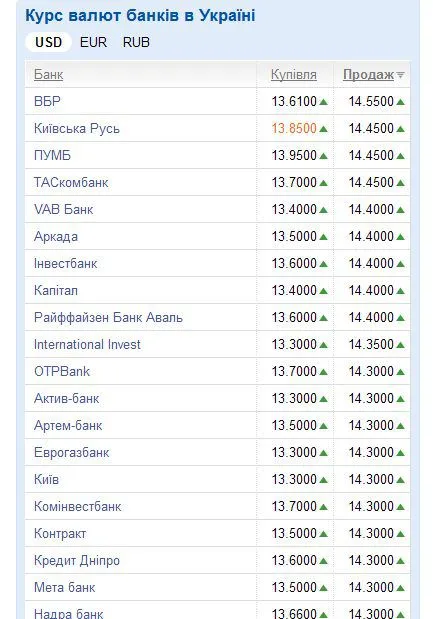The image size is (433, 619).
Task: Open the Комінвестбанк bank link
Action: click(77, 506)
